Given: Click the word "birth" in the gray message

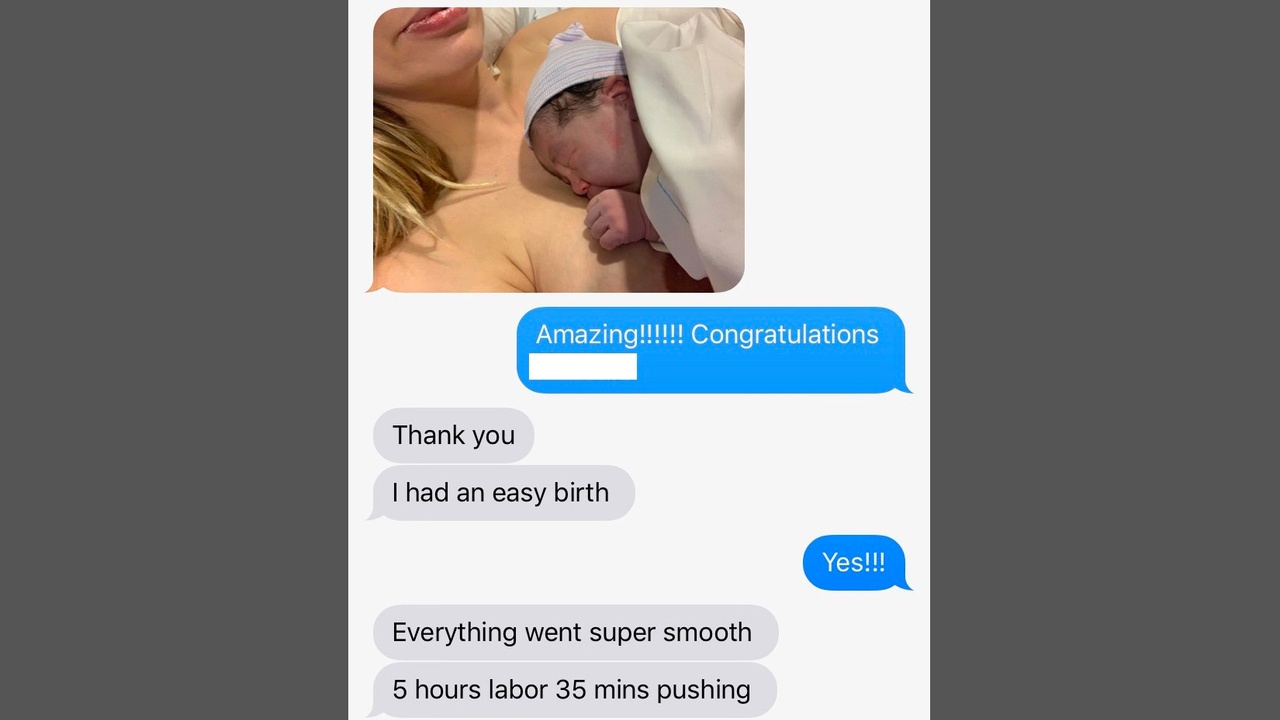Looking at the screenshot, I should pos(581,492).
